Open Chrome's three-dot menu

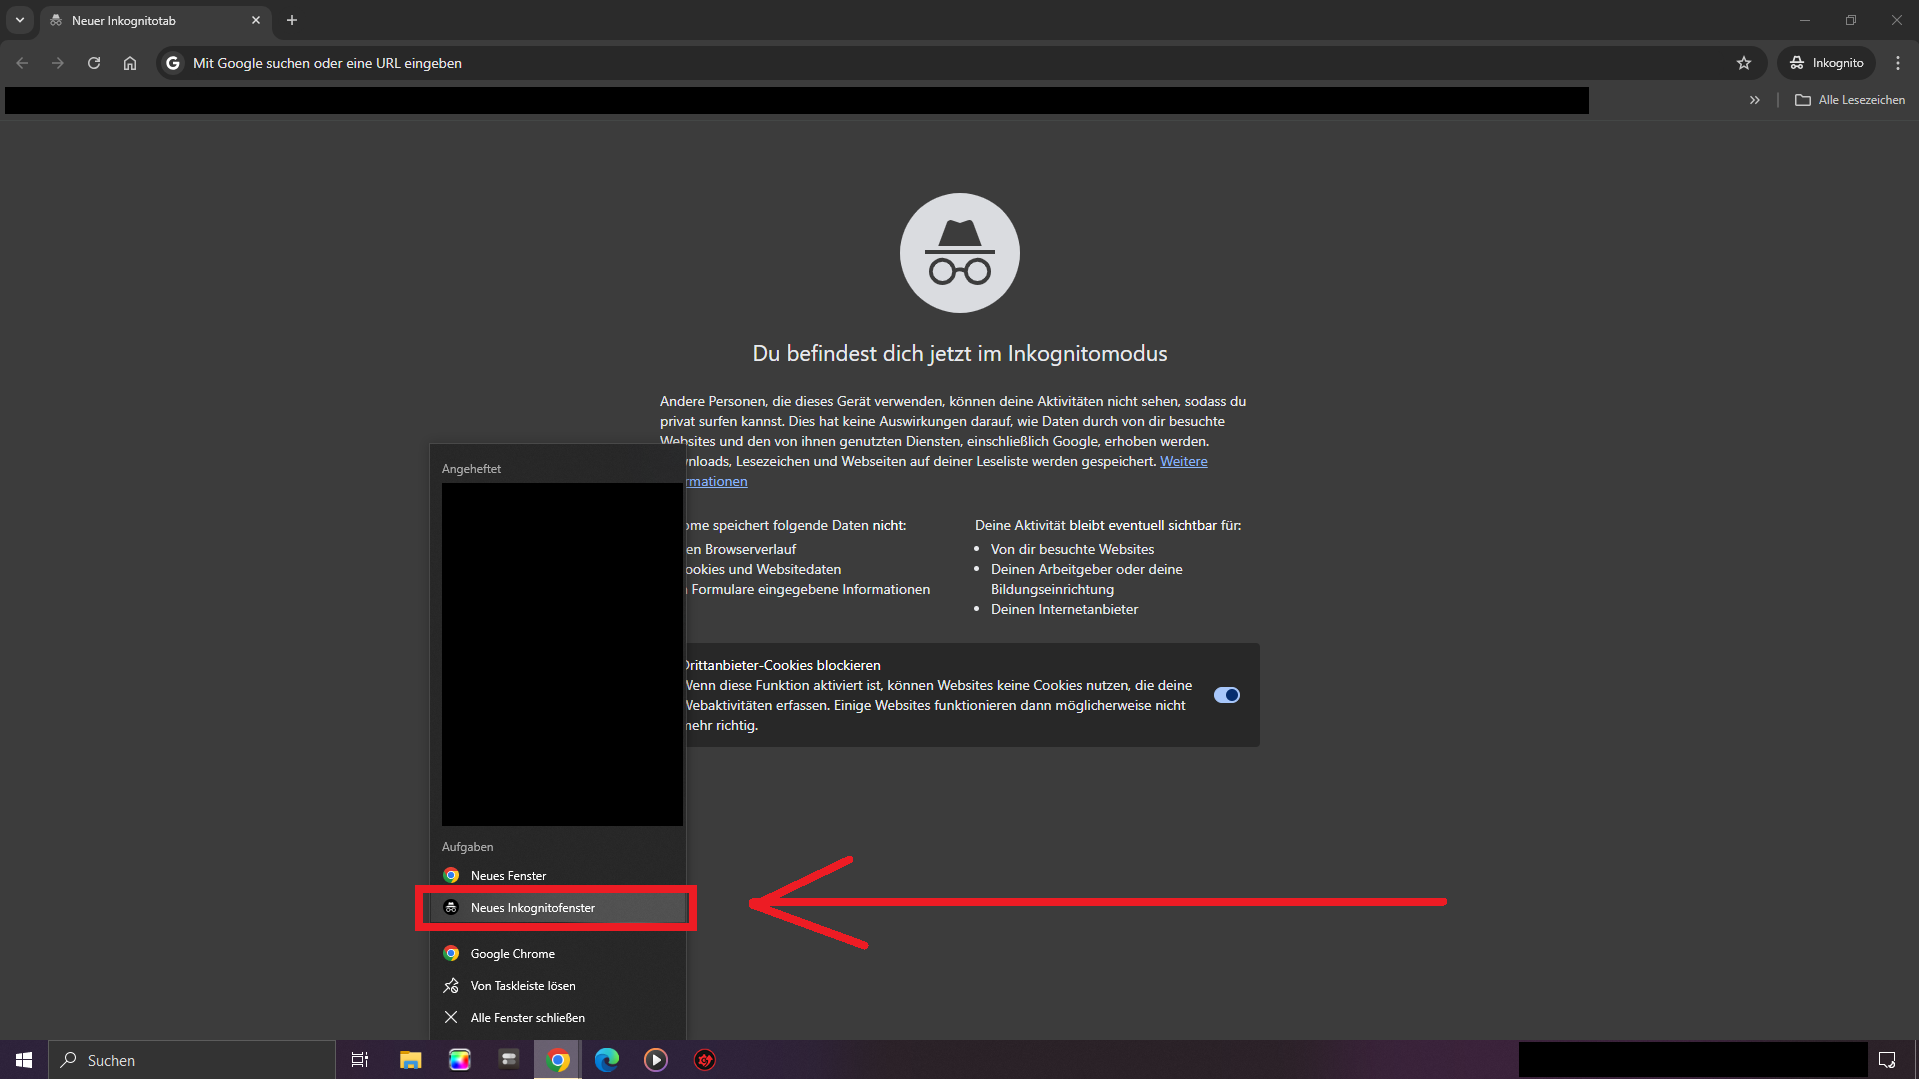pos(1897,63)
